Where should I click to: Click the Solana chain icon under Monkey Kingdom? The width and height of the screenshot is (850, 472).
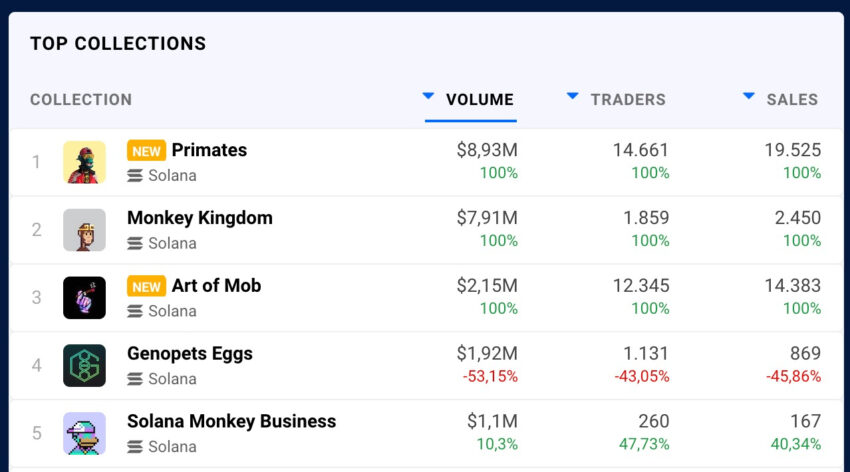(x=135, y=243)
